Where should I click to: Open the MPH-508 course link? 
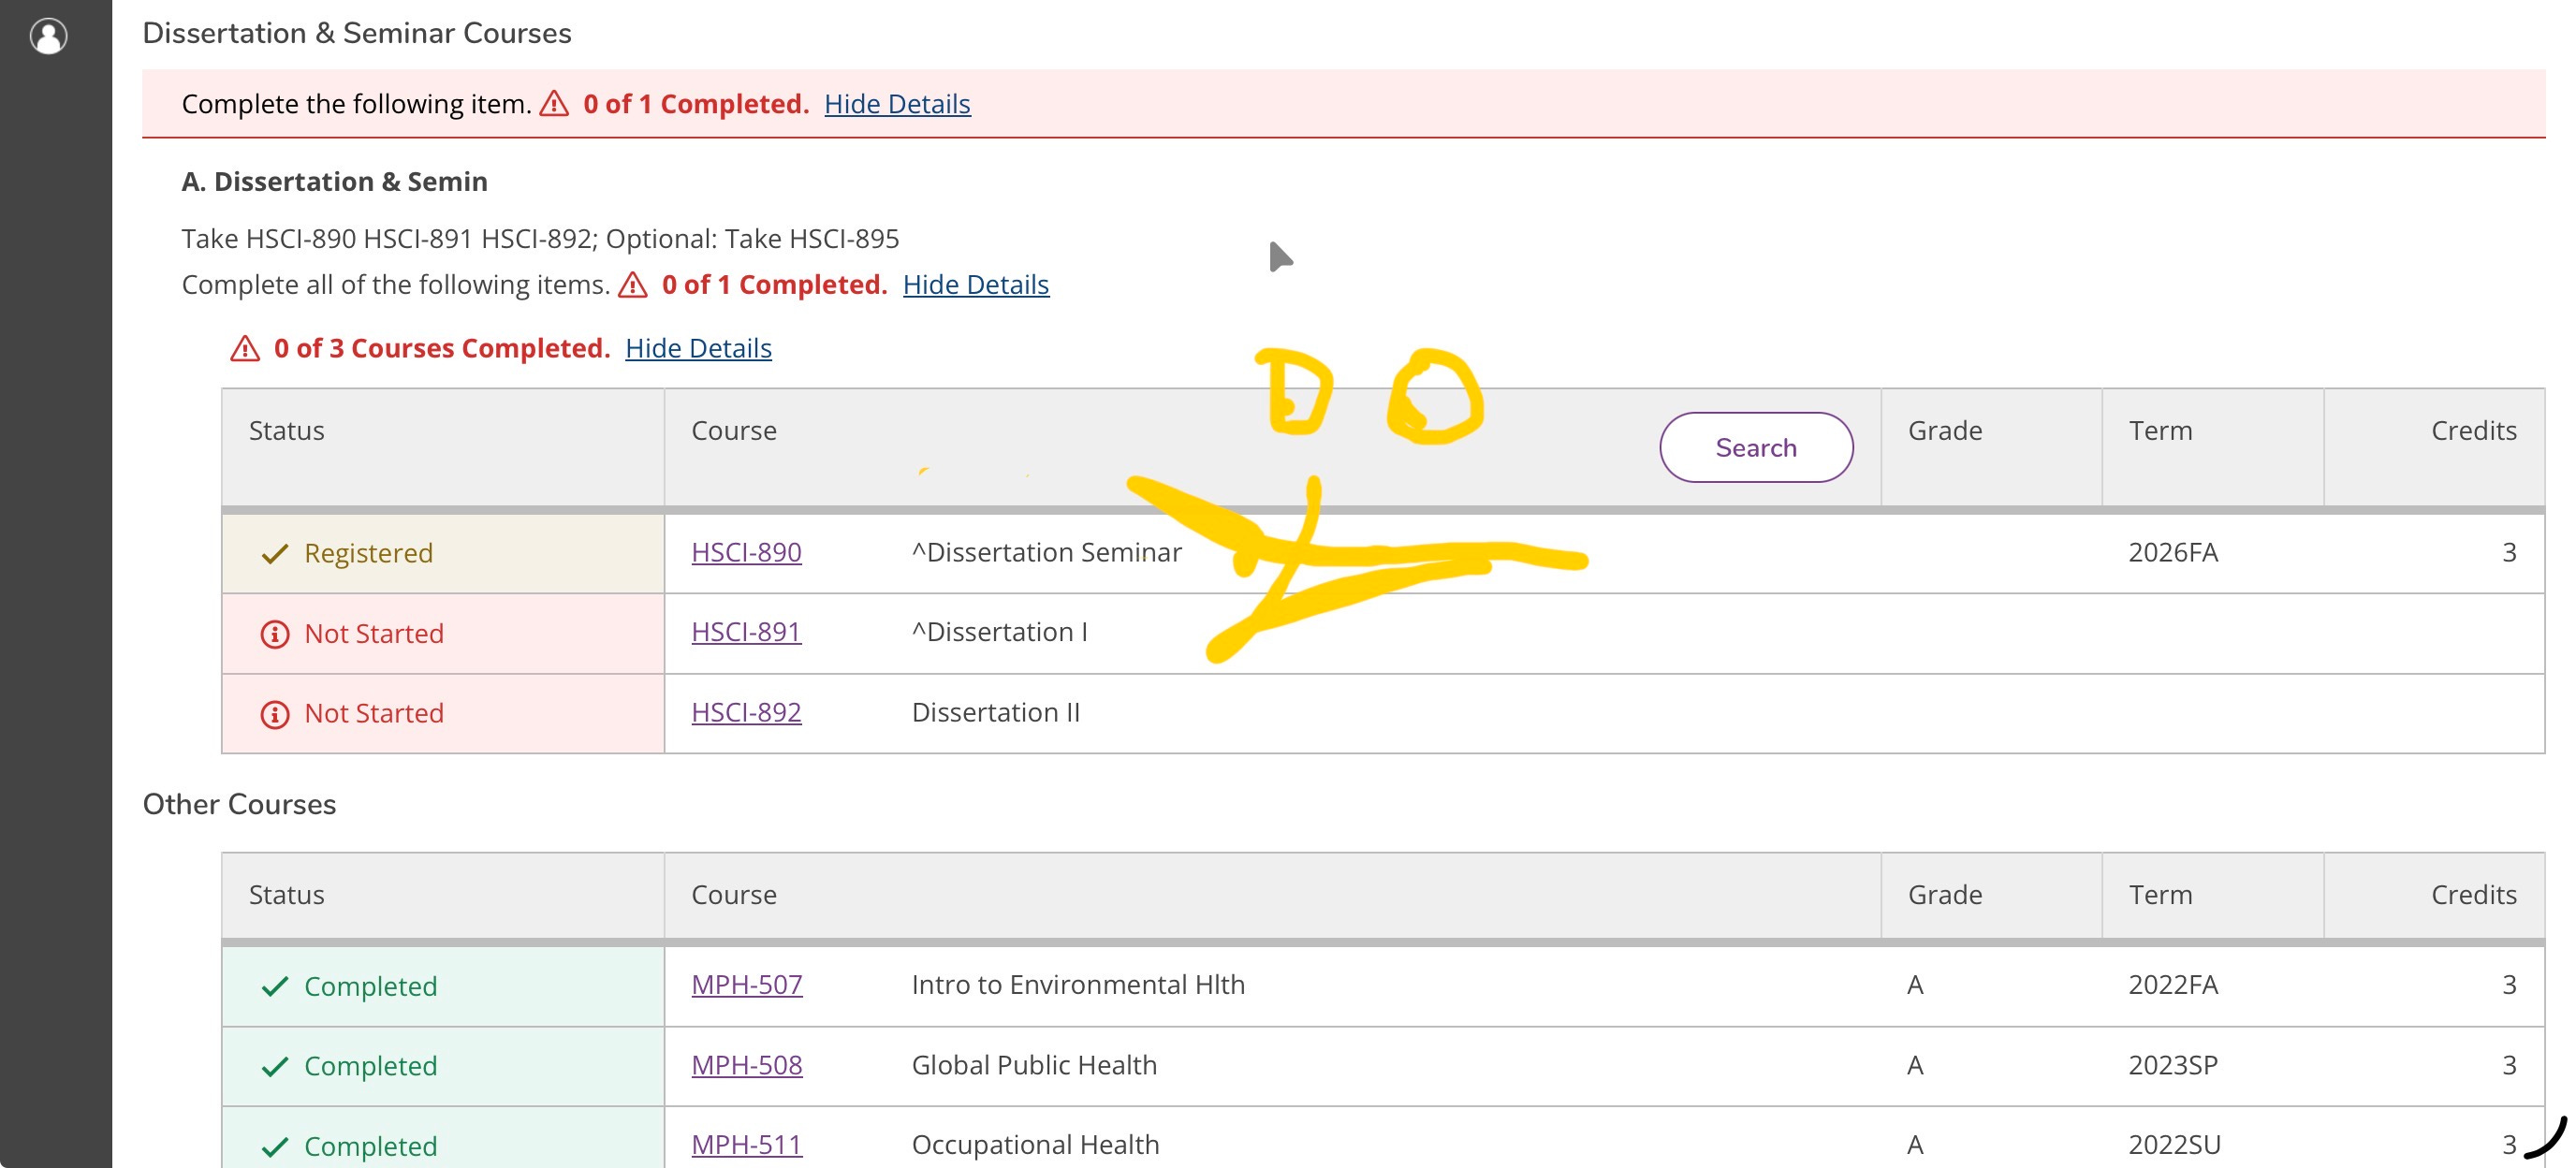747,1065
